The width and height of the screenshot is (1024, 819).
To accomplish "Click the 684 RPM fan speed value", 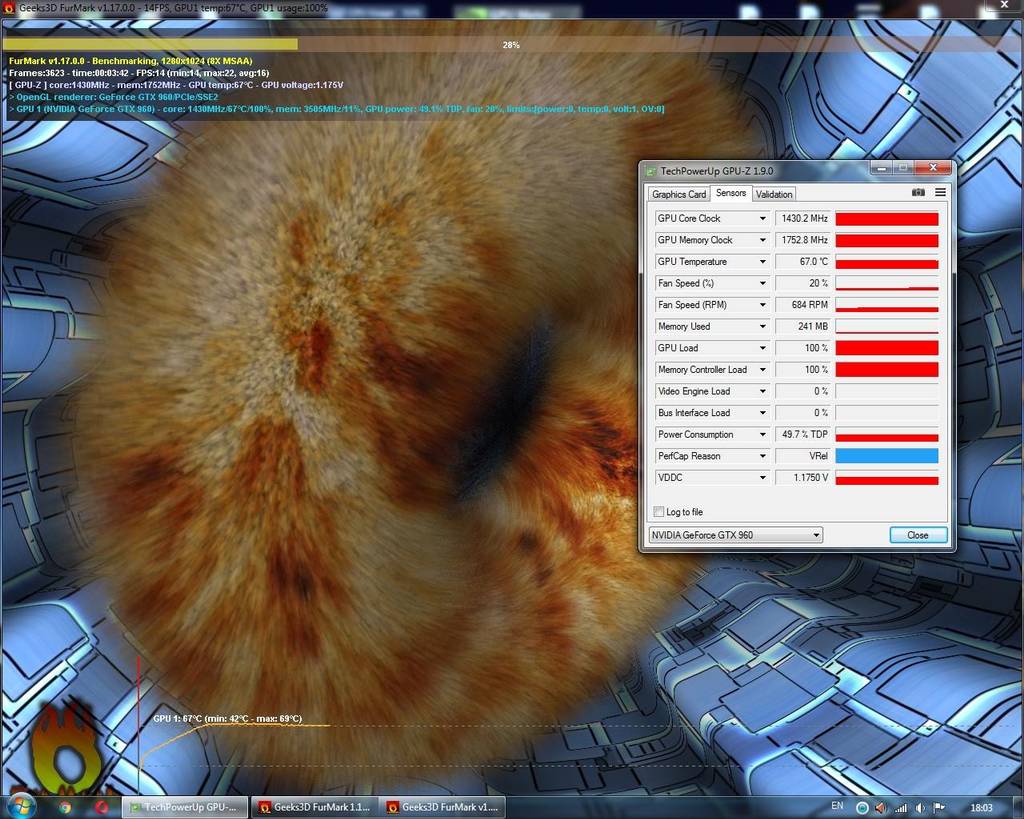I will [x=802, y=305].
